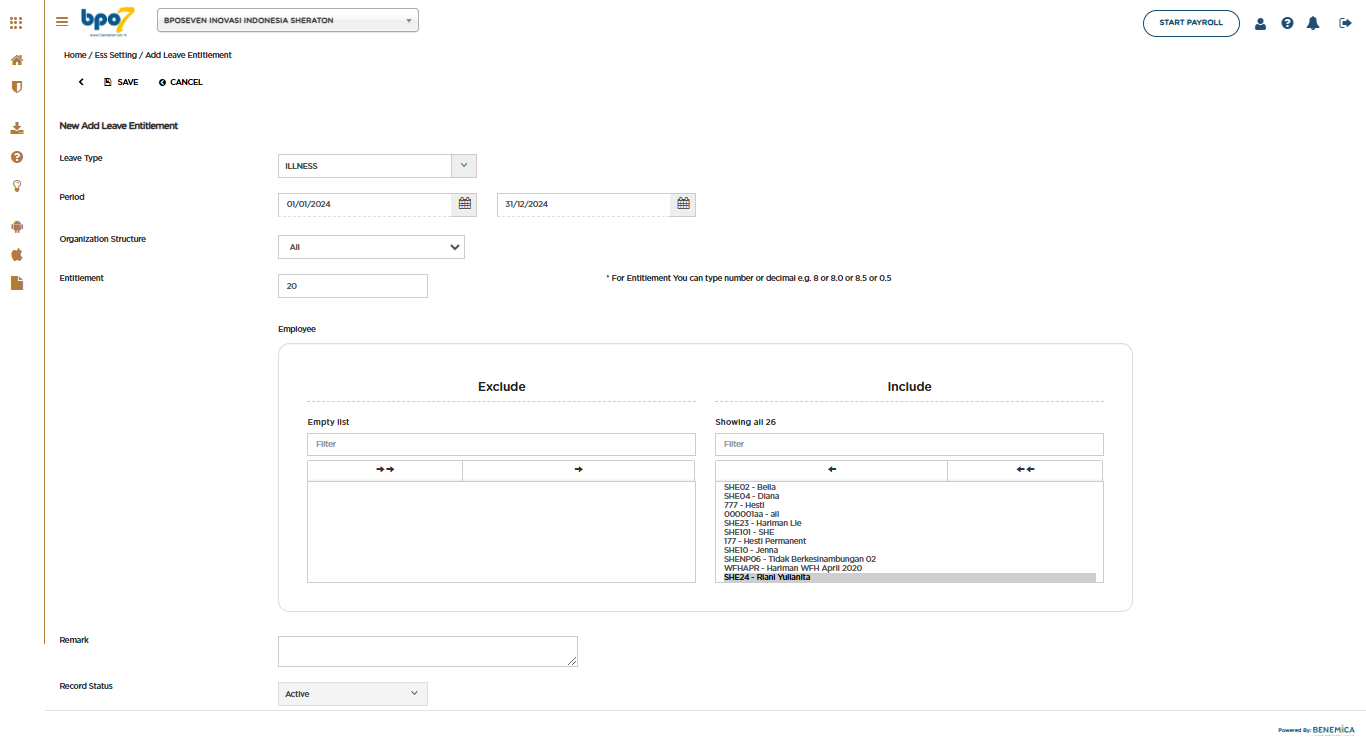
Task: Click the Add Leave Entitlement breadcrumb
Action: [x=189, y=55]
